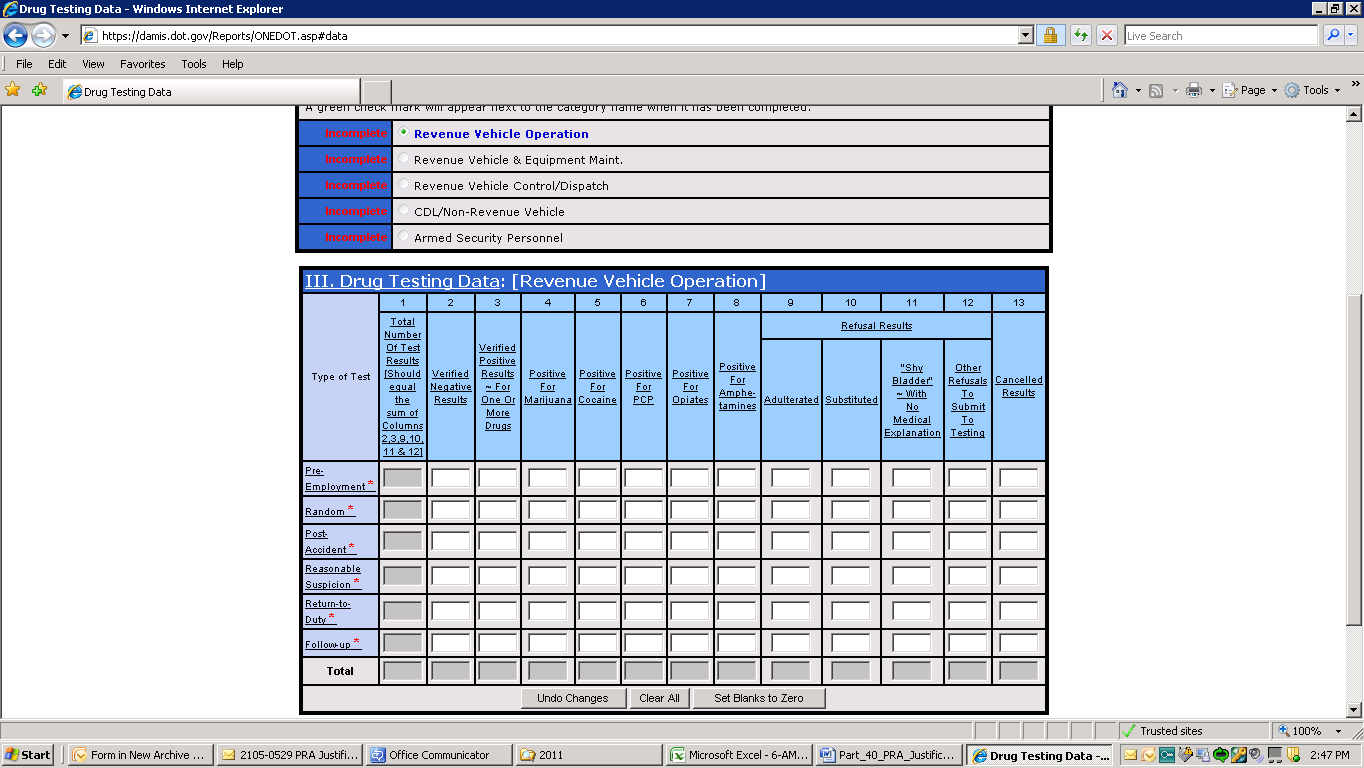The height and width of the screenshot is (768, 1364).
Task: Open the search options dropdown arrow
Action: click(1352, 36)
